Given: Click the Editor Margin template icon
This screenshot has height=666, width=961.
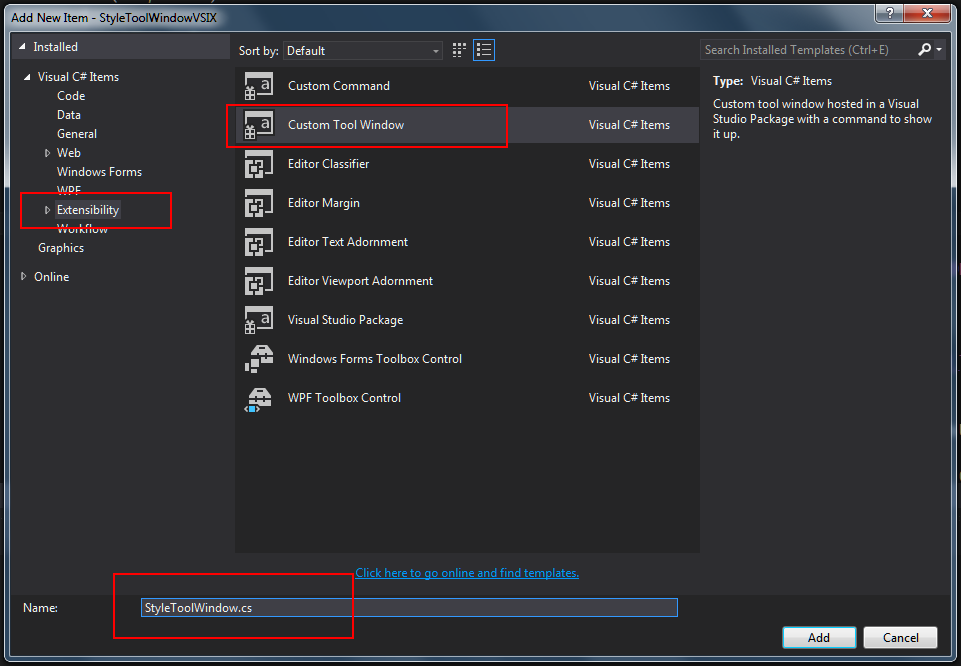Looking at the screenshot, I should (x=259, y=204).
